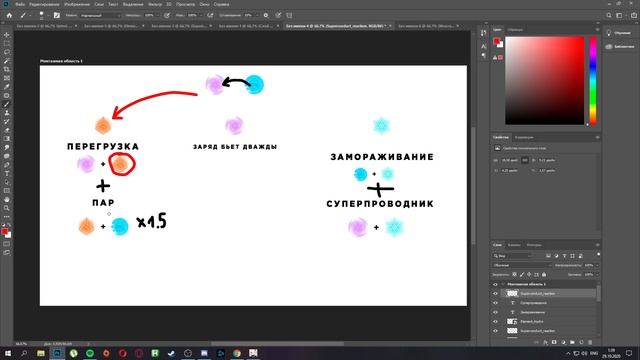Image resolution: width=640 pixels, height=360 pixels.
Task: Select the Crop tool
Action: [7, 69]
